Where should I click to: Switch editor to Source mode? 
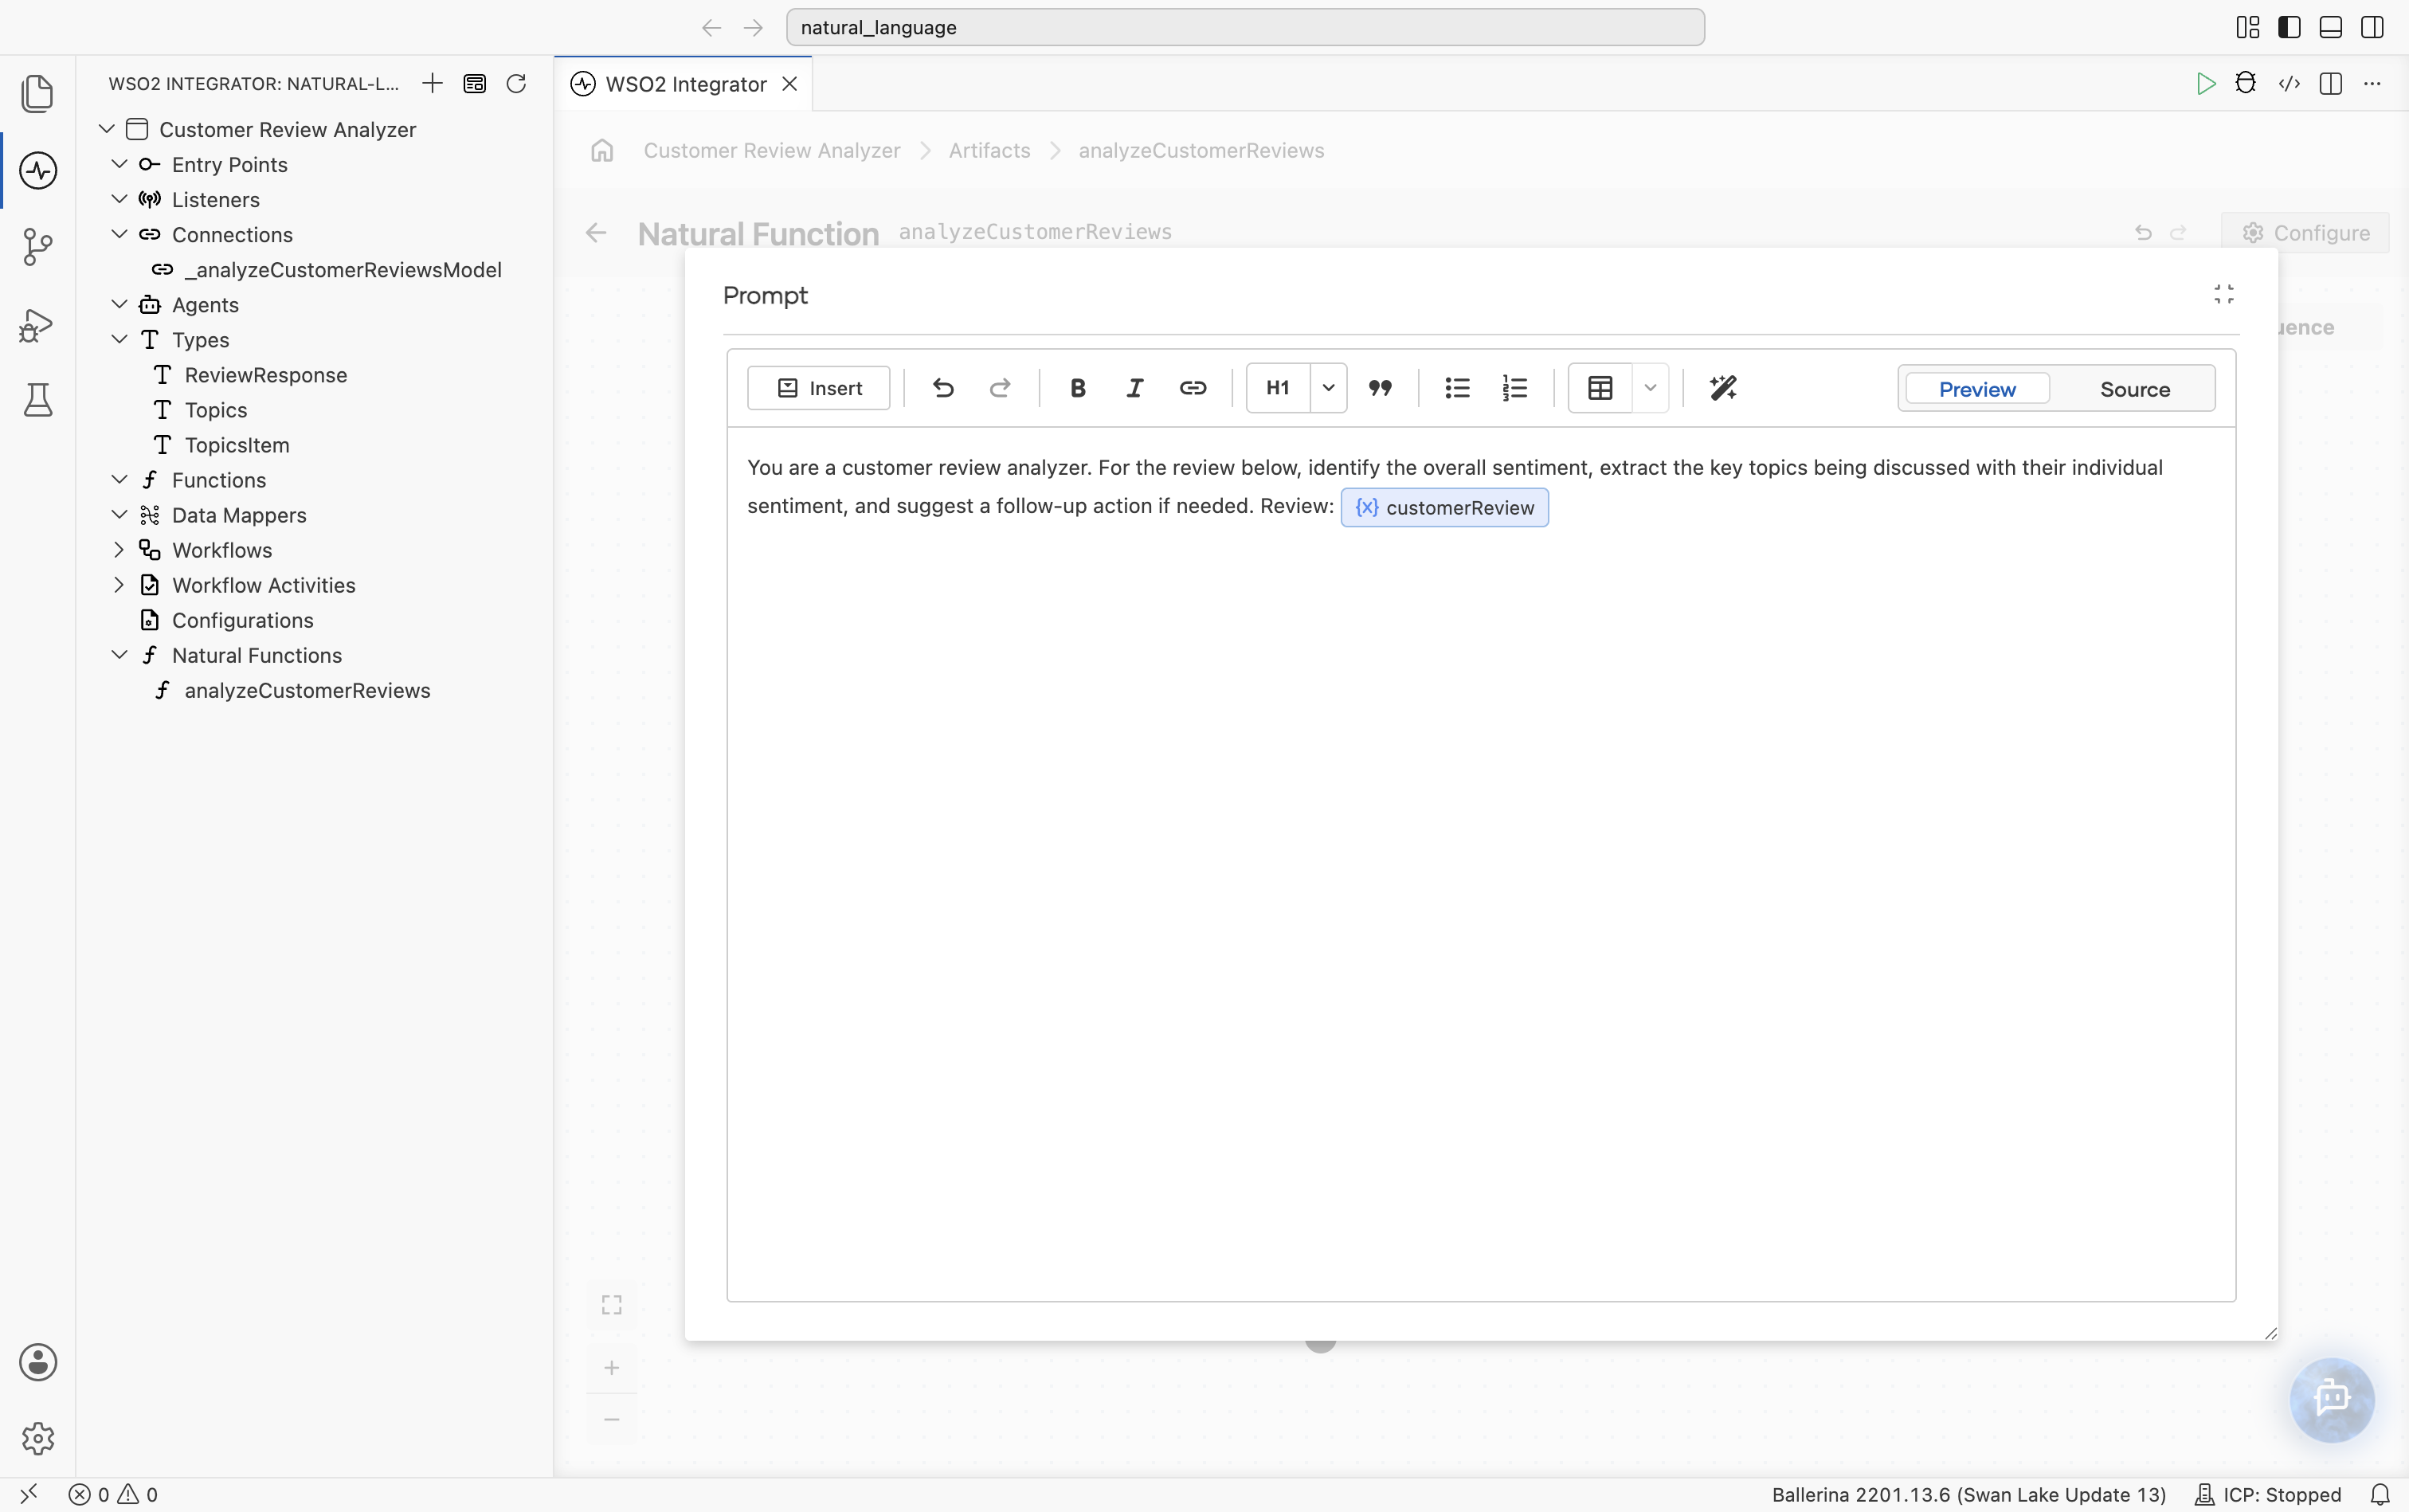click(2135, 389)
